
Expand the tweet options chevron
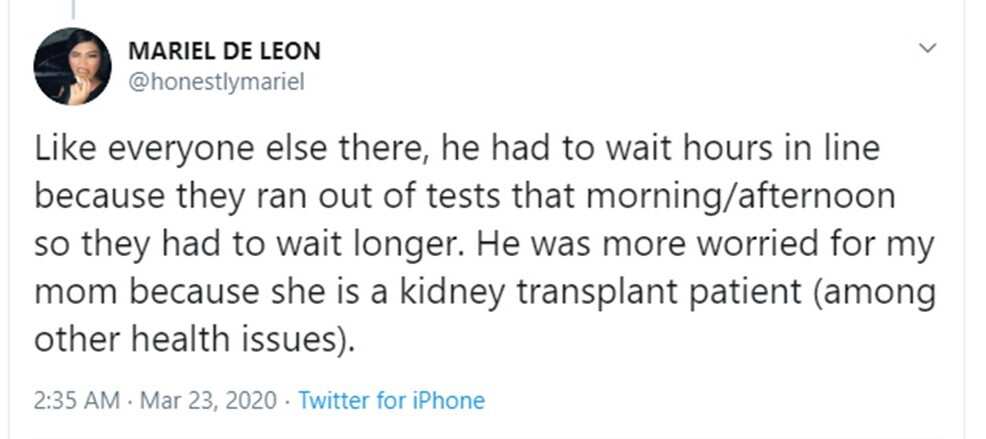pos(928,48)
